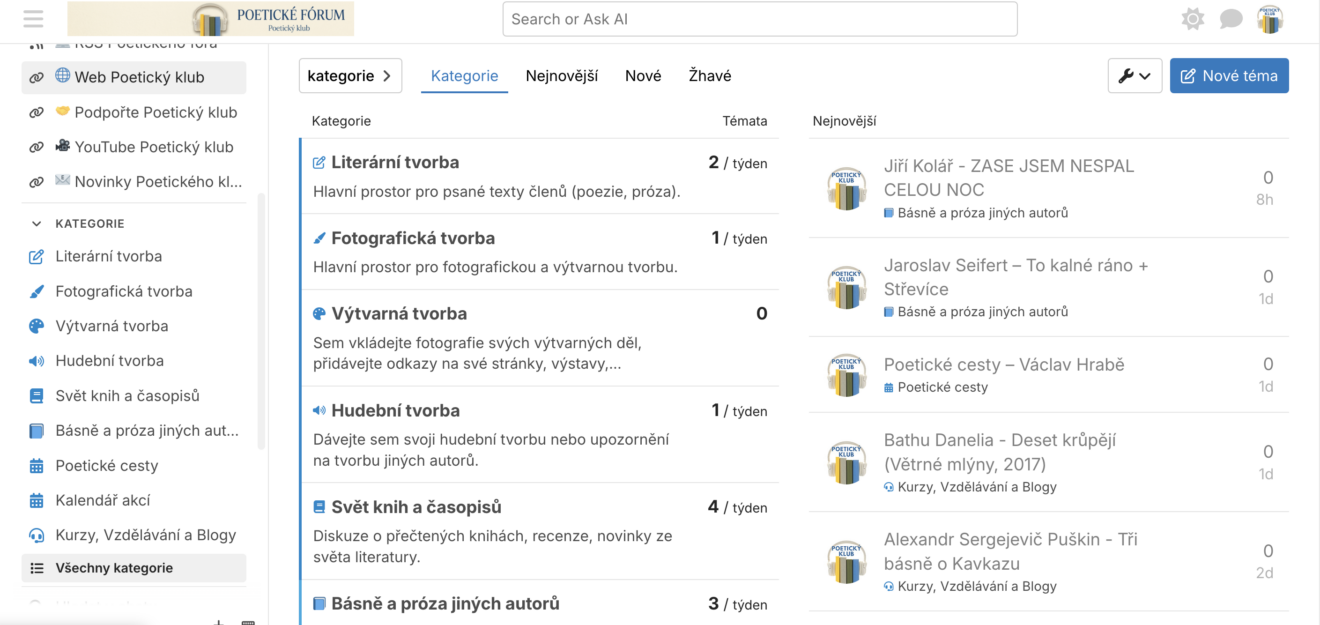Open Všechny kategorie in sidebar
The image size is (1320, 625).
134,568
